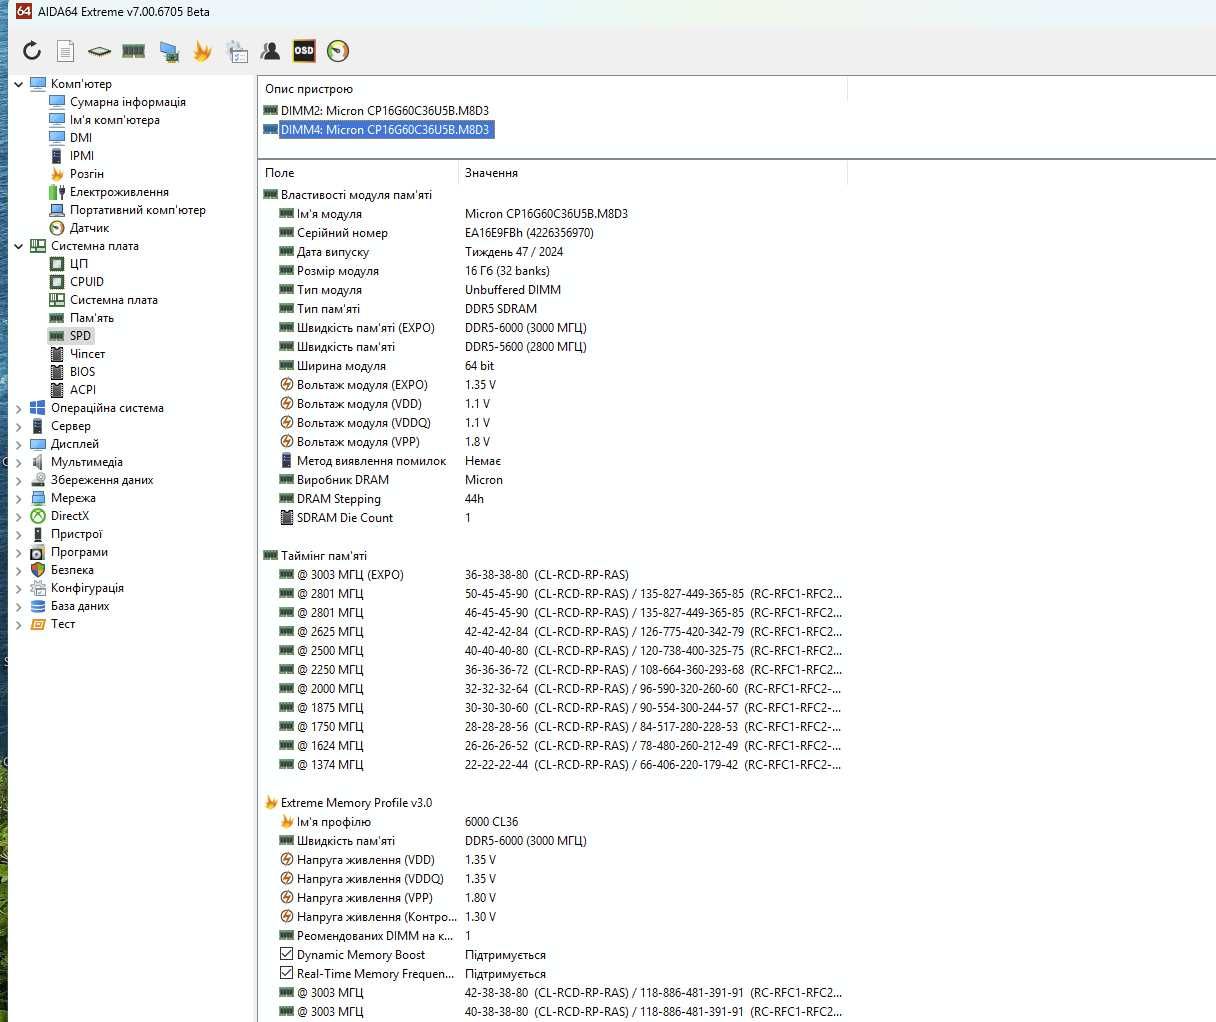Click the Програми node icon
This screenshot has height=1022, width=1216.
point(38,552)
